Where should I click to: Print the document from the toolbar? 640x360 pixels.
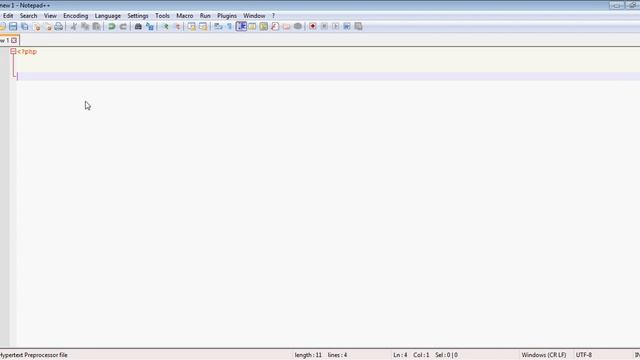point(59,27)
